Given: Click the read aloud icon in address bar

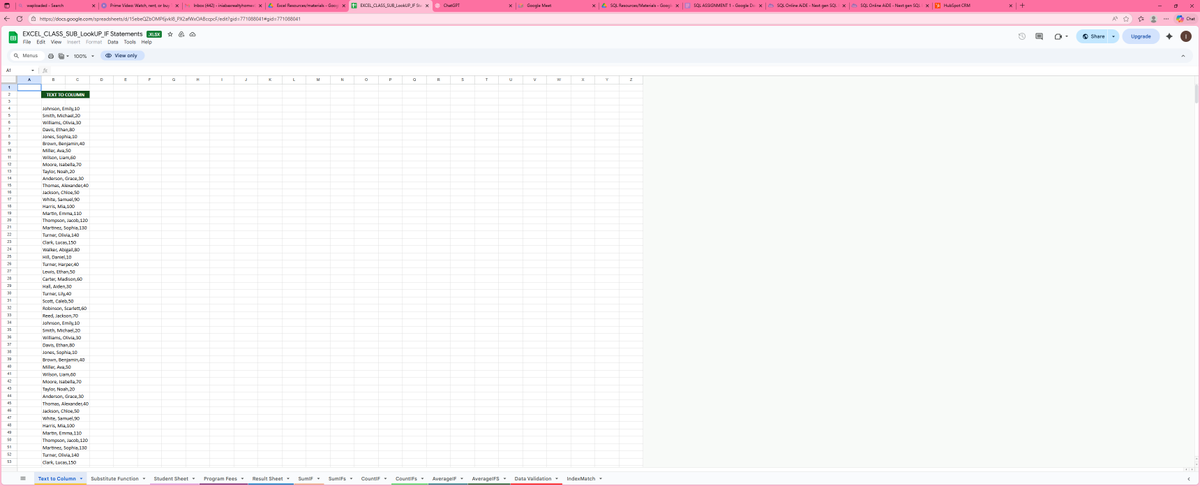Looking at the screenshot, I should coord(1113,19).
